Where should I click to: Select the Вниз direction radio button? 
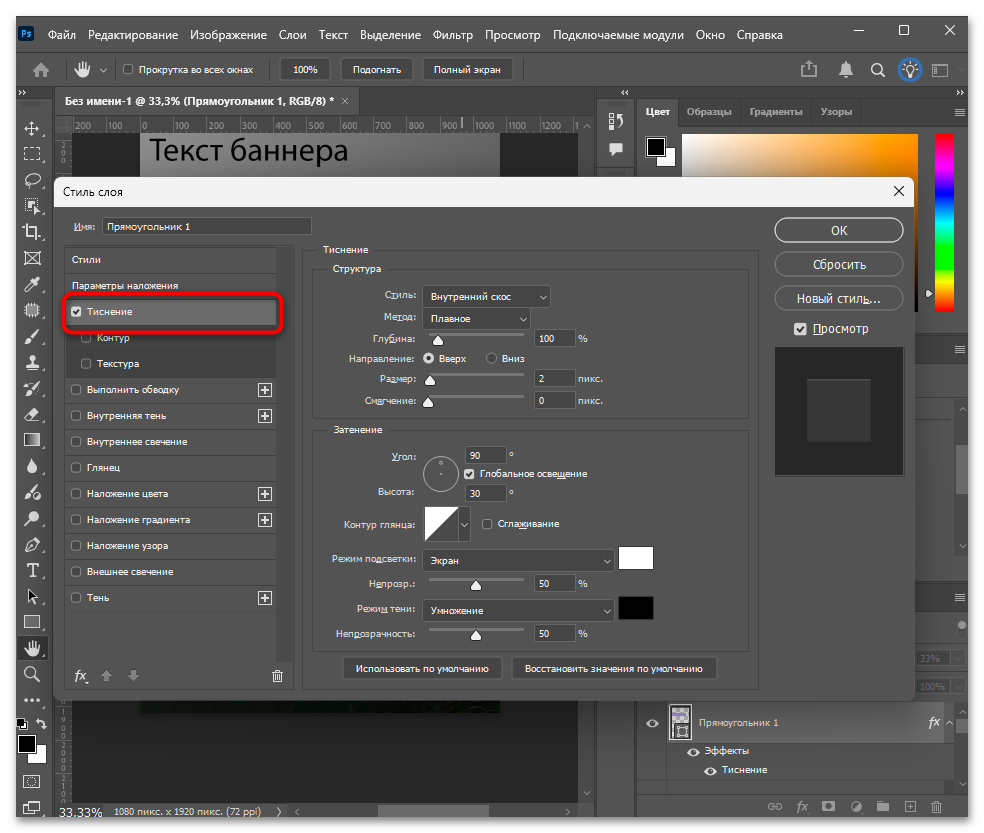[491, 358]
